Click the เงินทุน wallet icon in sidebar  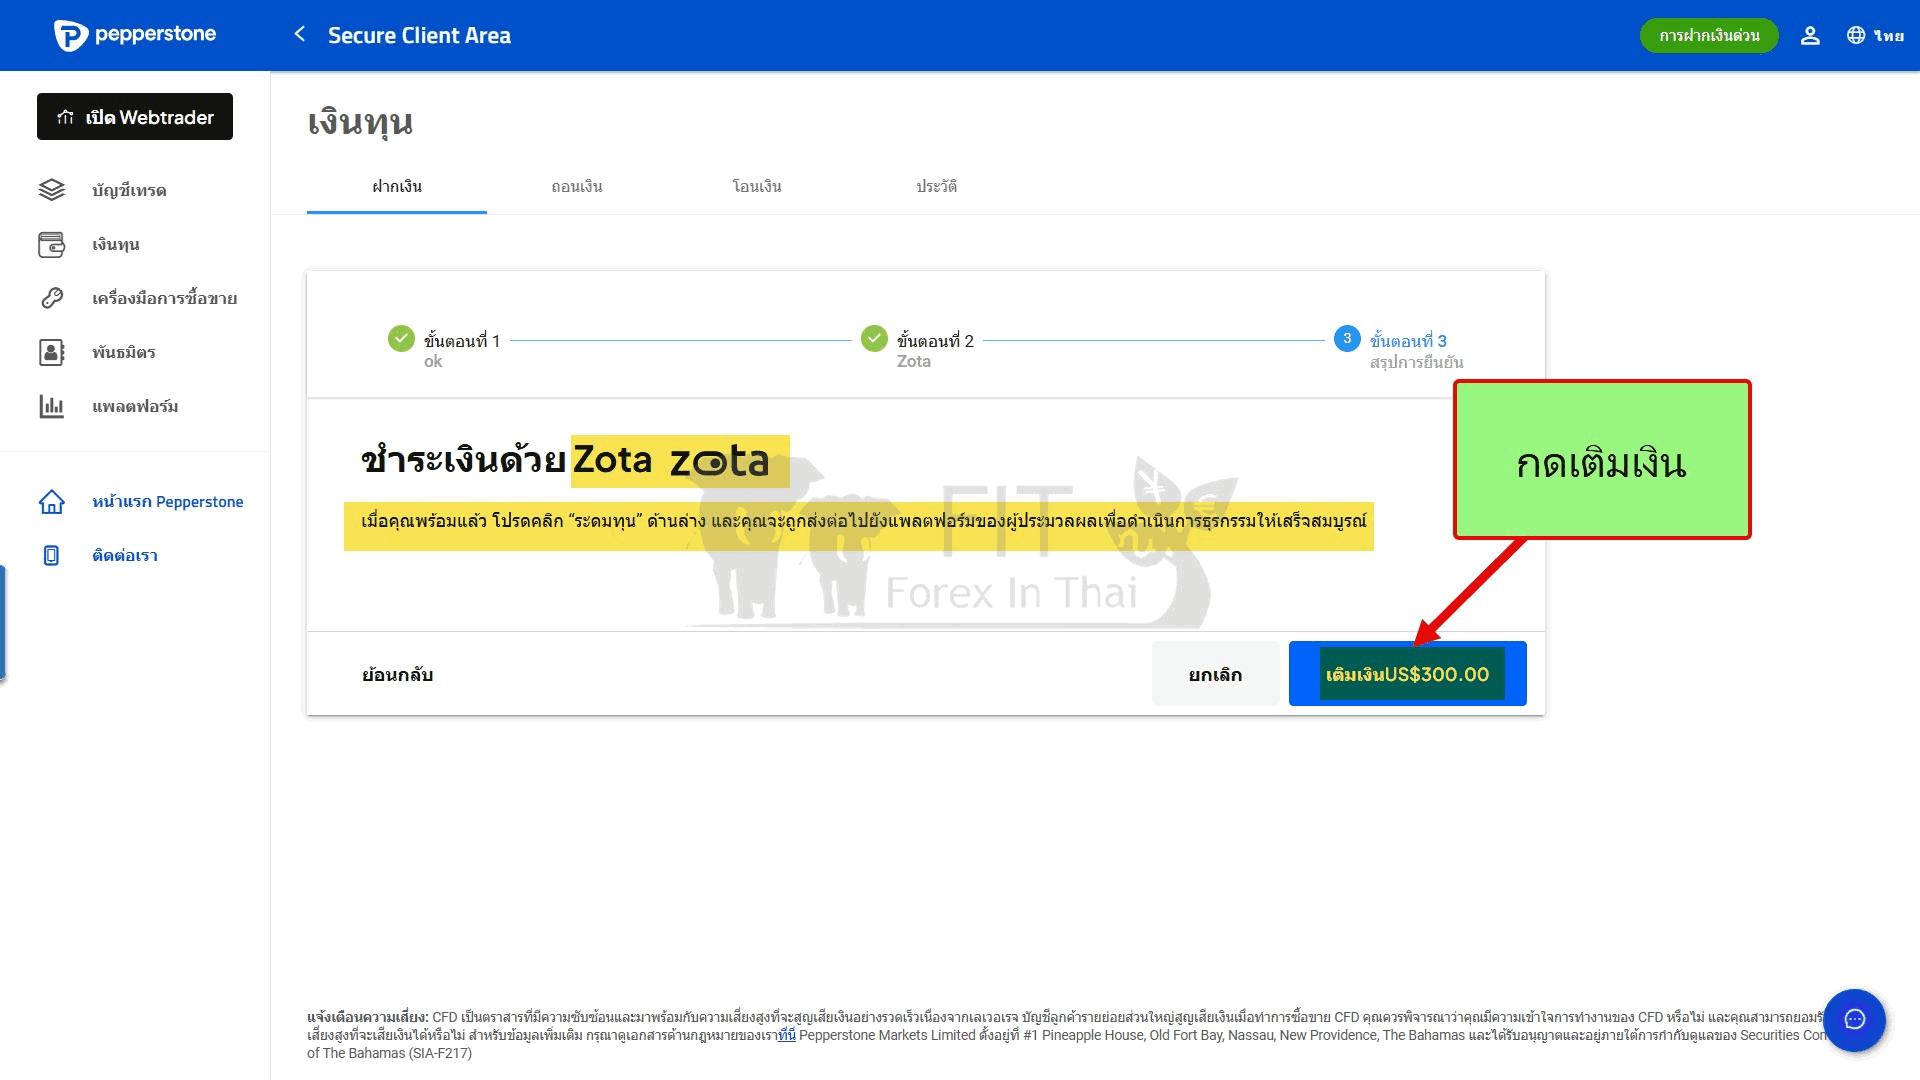click(52, 244)
